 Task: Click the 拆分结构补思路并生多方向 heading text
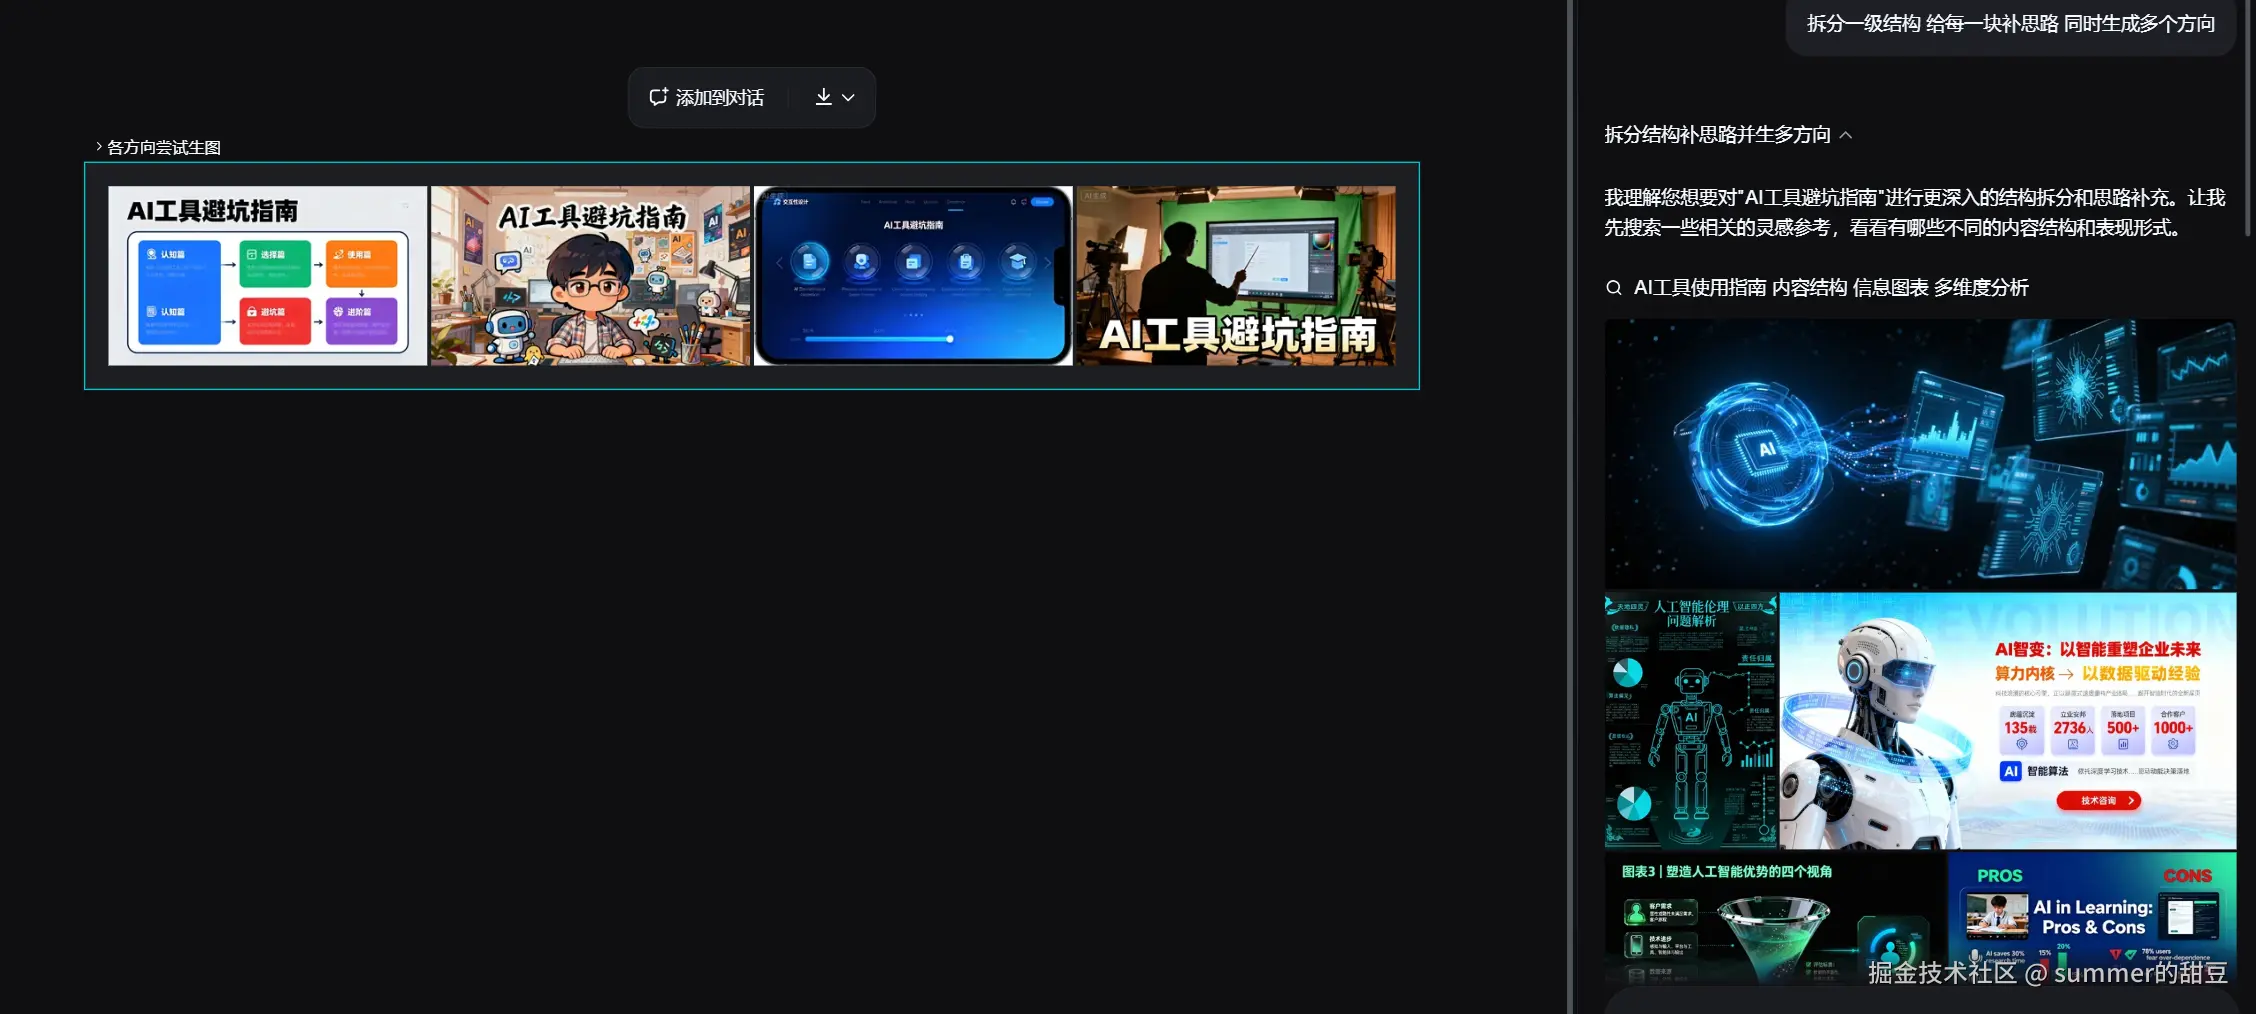coord(1717,135)
